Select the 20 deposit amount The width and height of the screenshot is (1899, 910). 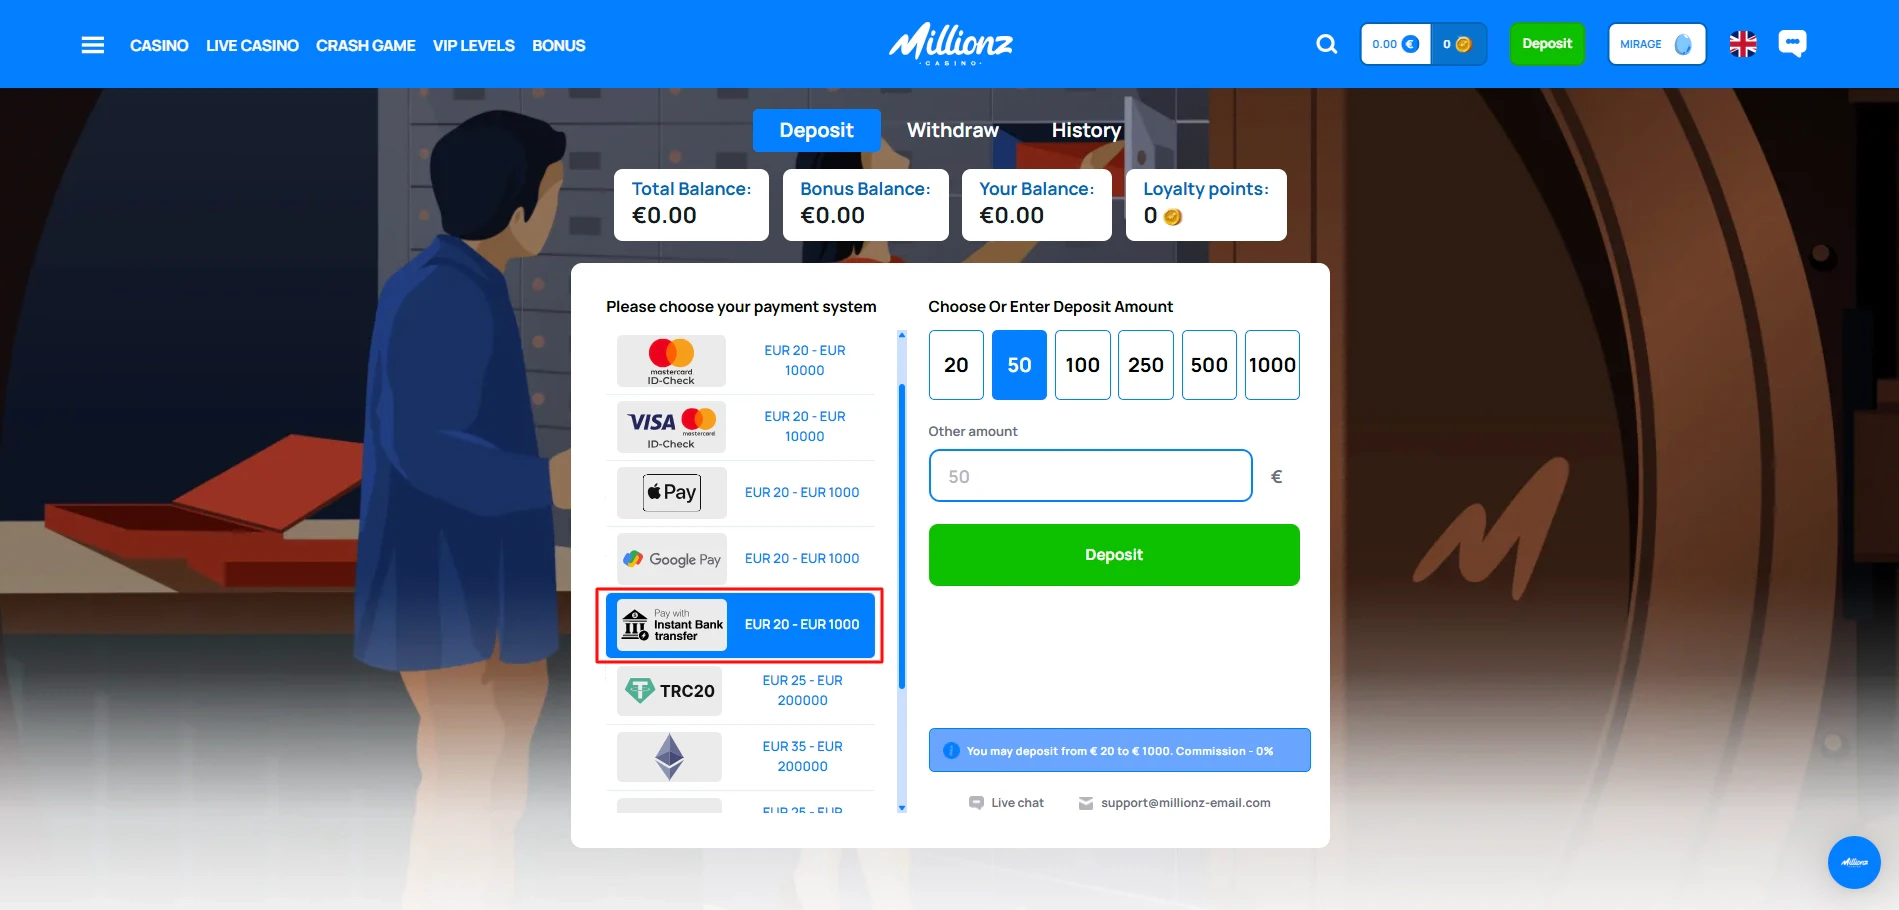coord(956,365)
